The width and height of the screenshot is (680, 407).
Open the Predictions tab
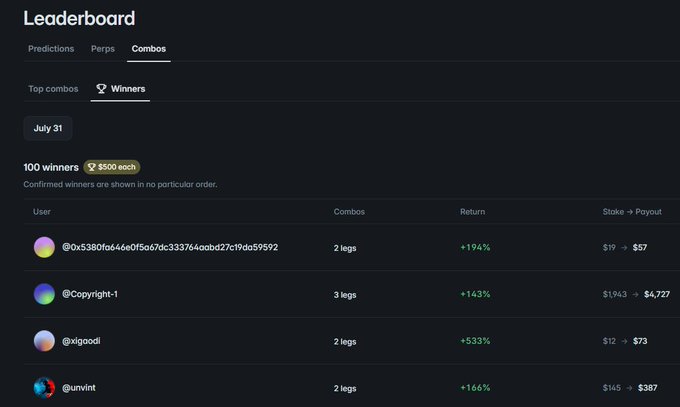pos(51,49)
